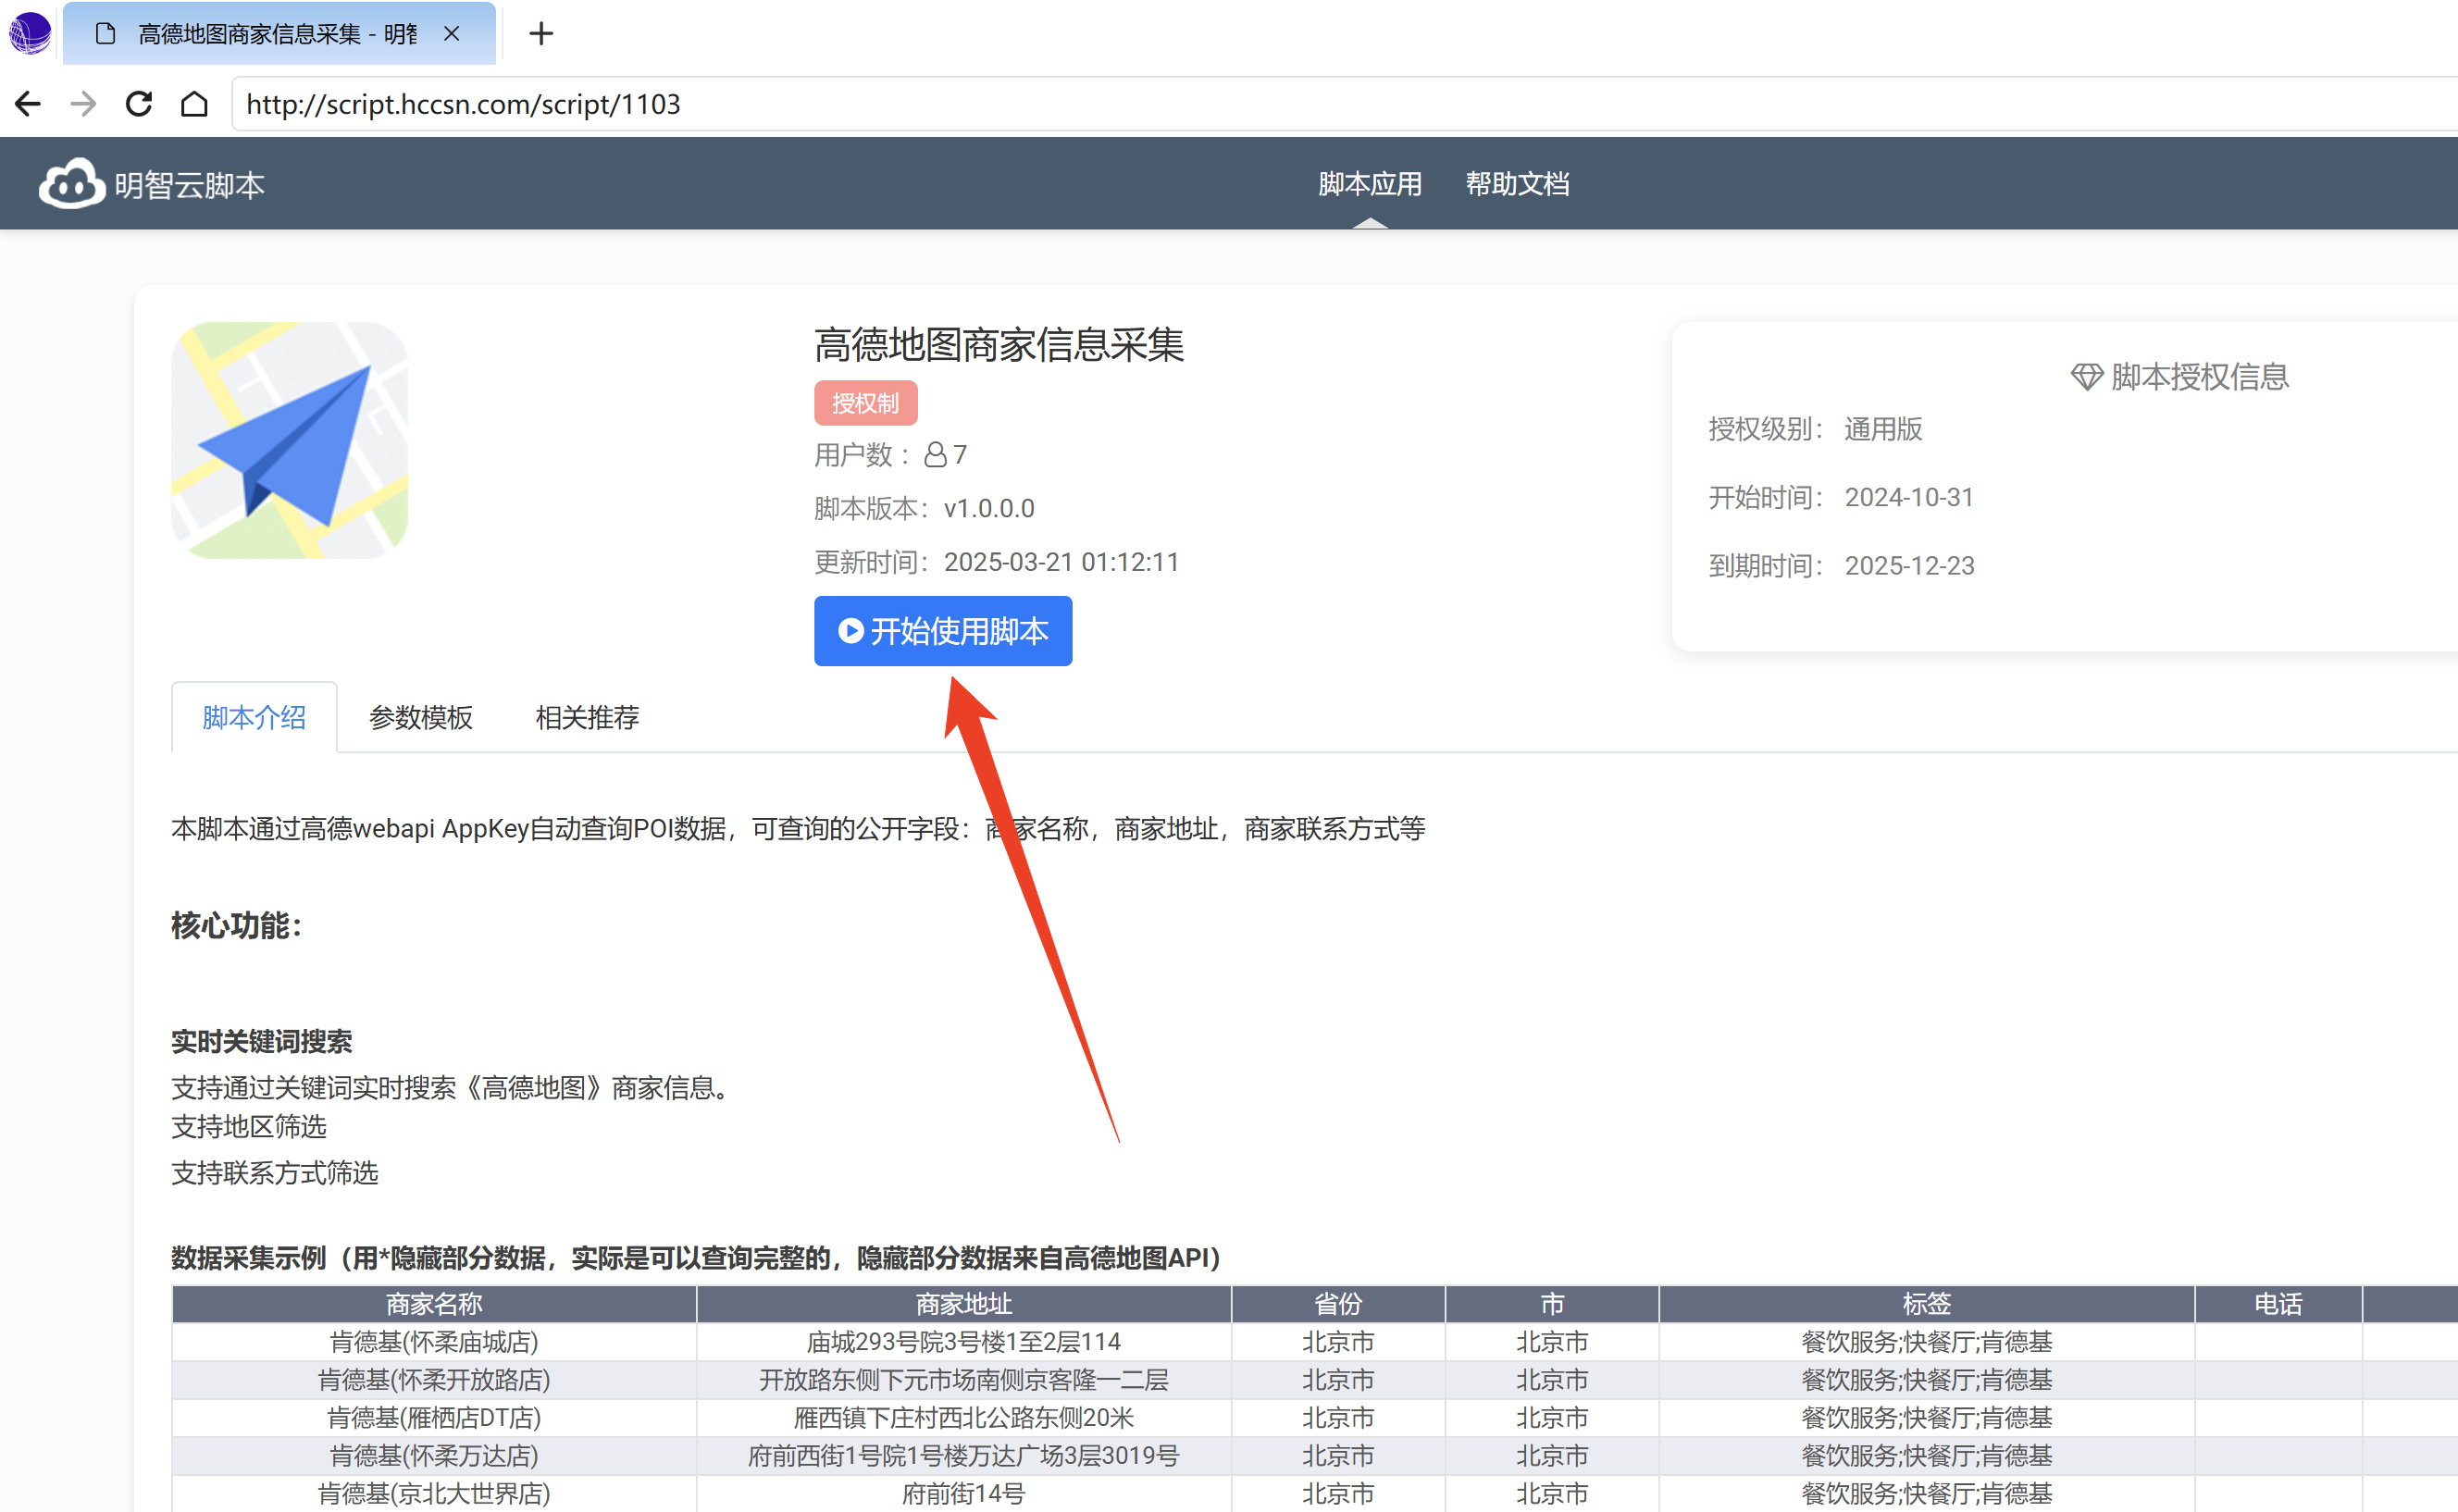Click the address 府前街14号

click(964, 1494)
